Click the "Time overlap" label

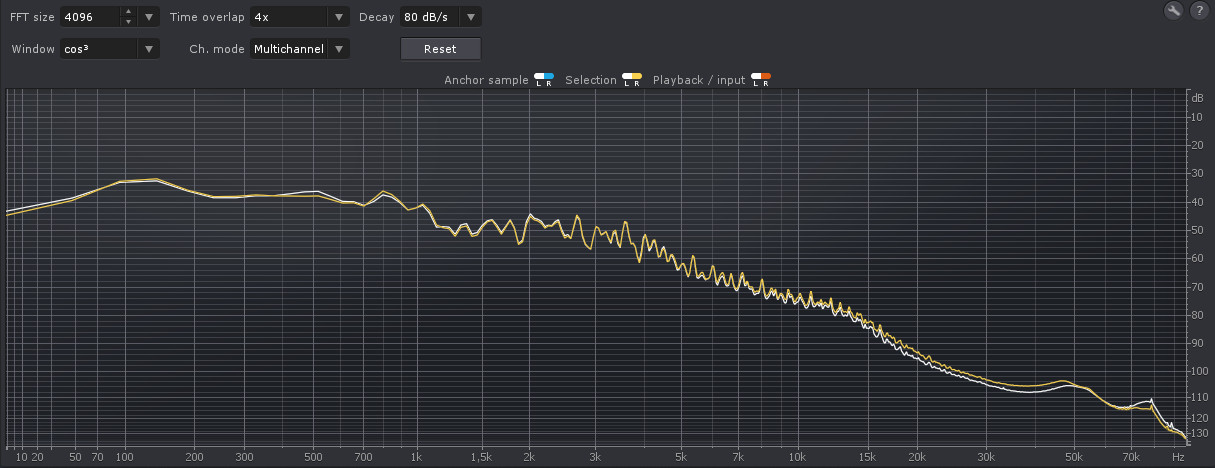207,17
